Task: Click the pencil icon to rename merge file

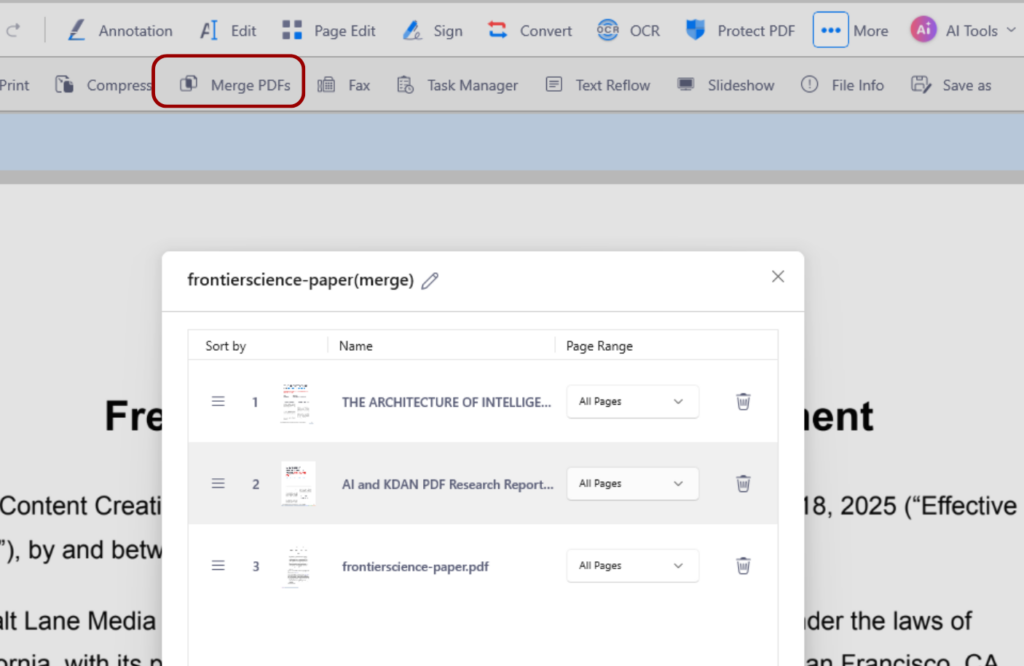Action: click(x=430, y=281)
